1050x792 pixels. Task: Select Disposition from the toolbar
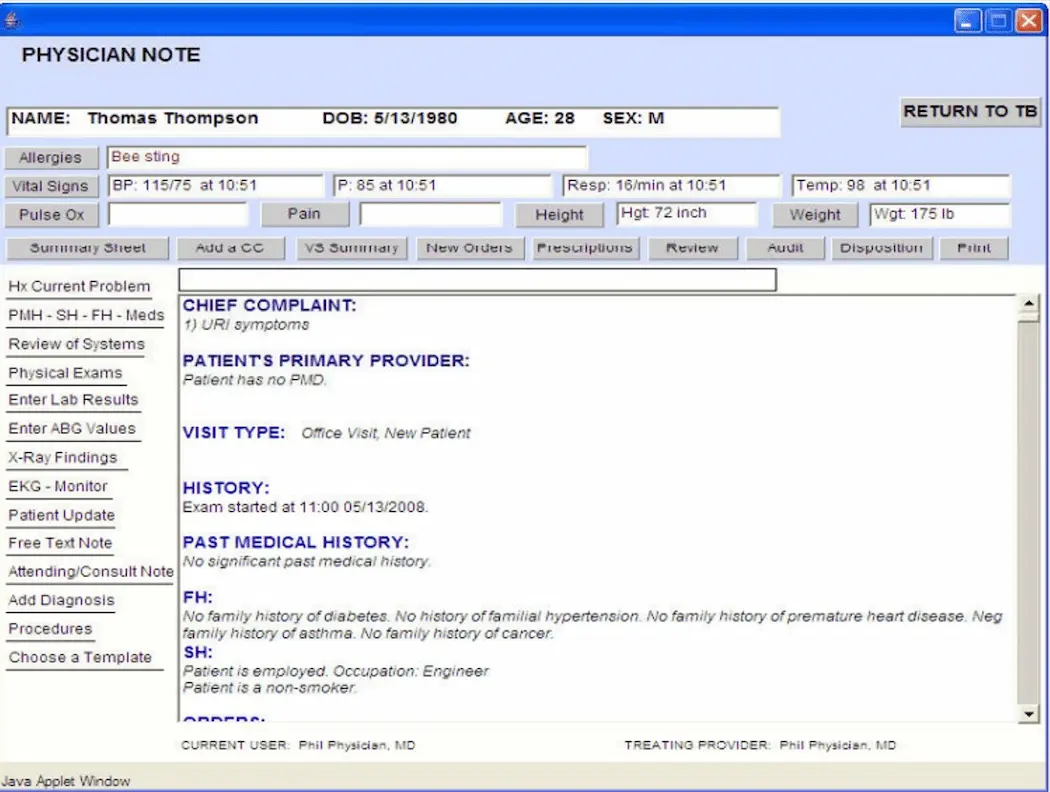pos(882,248)
